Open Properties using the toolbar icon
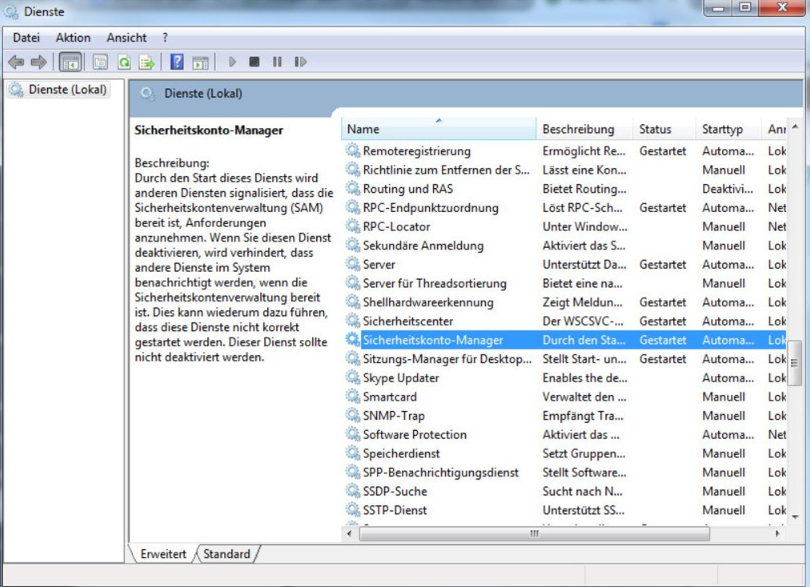The height and width of the screenshot is (587, 810). pos(100,62)
